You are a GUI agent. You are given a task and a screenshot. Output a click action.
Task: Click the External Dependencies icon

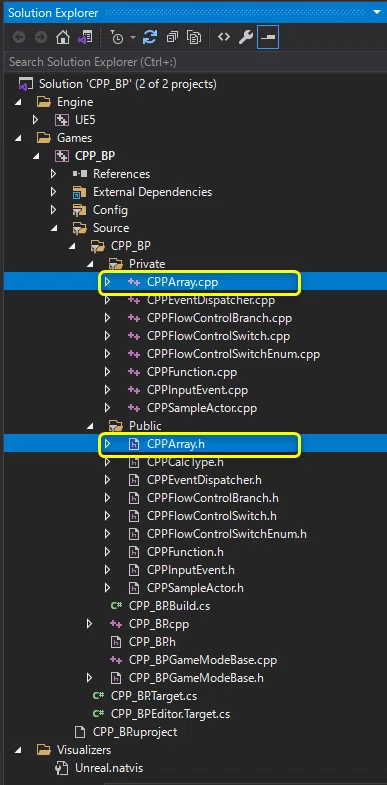[80, 192]
